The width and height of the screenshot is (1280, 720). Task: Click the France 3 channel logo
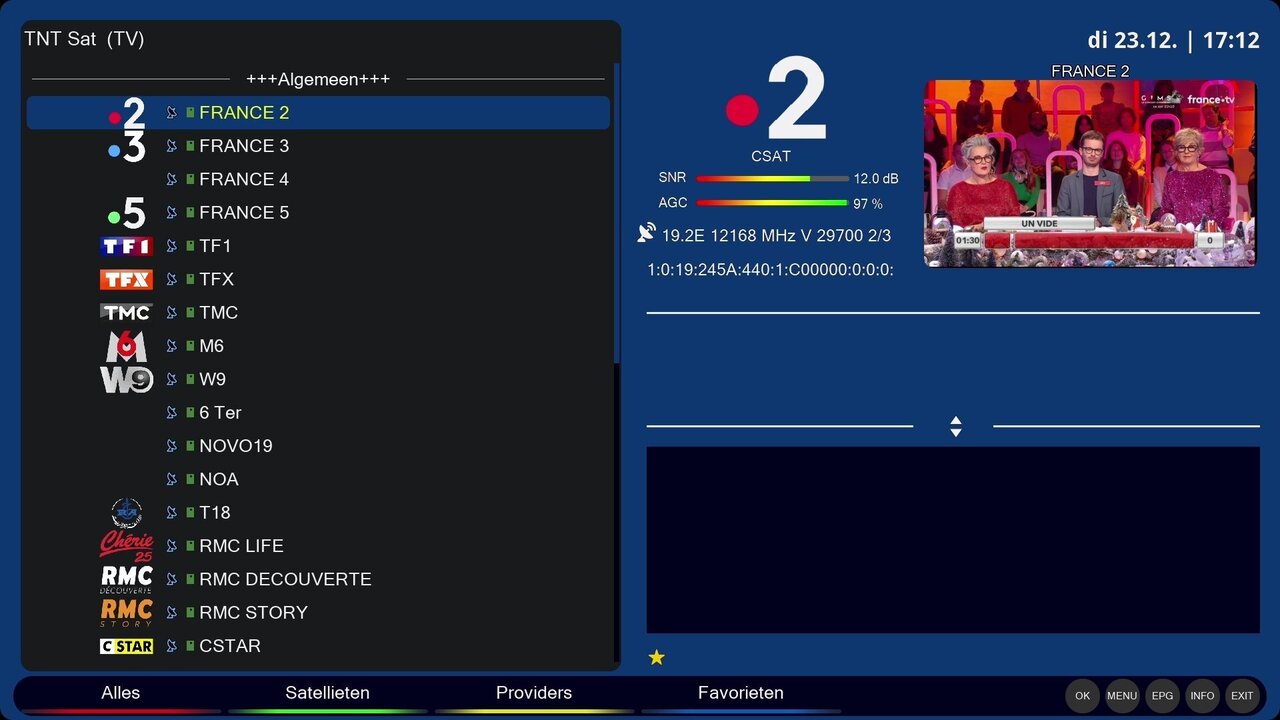point(127,146)
